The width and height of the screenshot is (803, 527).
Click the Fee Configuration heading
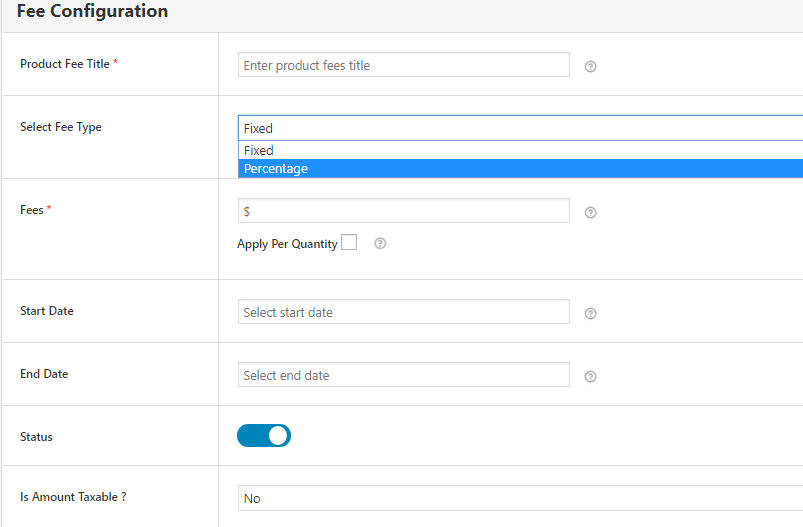point(92,11)
